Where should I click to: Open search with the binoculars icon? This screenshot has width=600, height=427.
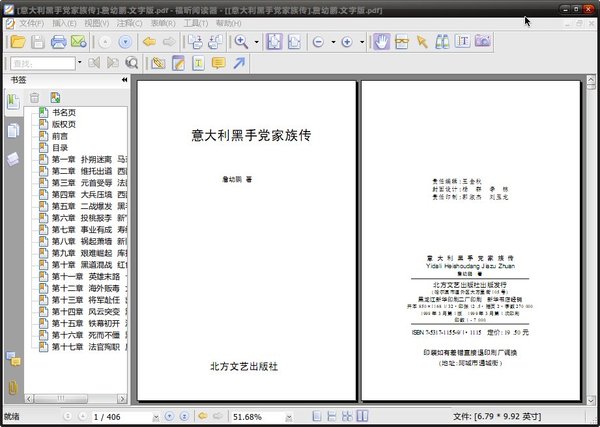click(x=442, y=42)
